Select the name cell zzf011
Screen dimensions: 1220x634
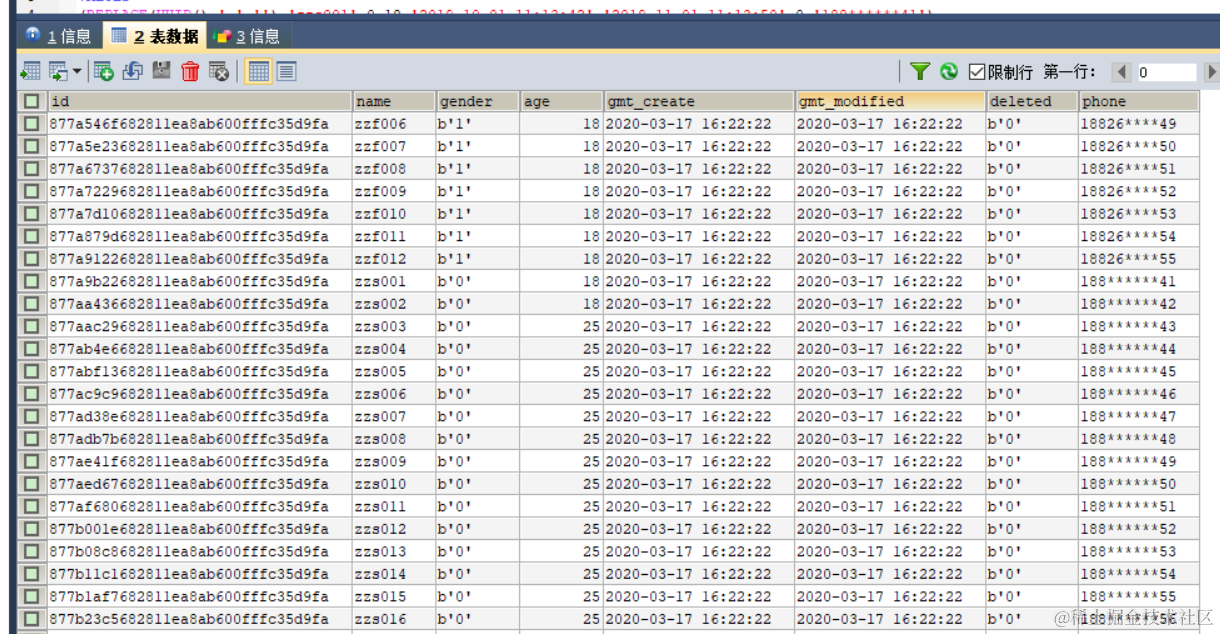(394, 236)
